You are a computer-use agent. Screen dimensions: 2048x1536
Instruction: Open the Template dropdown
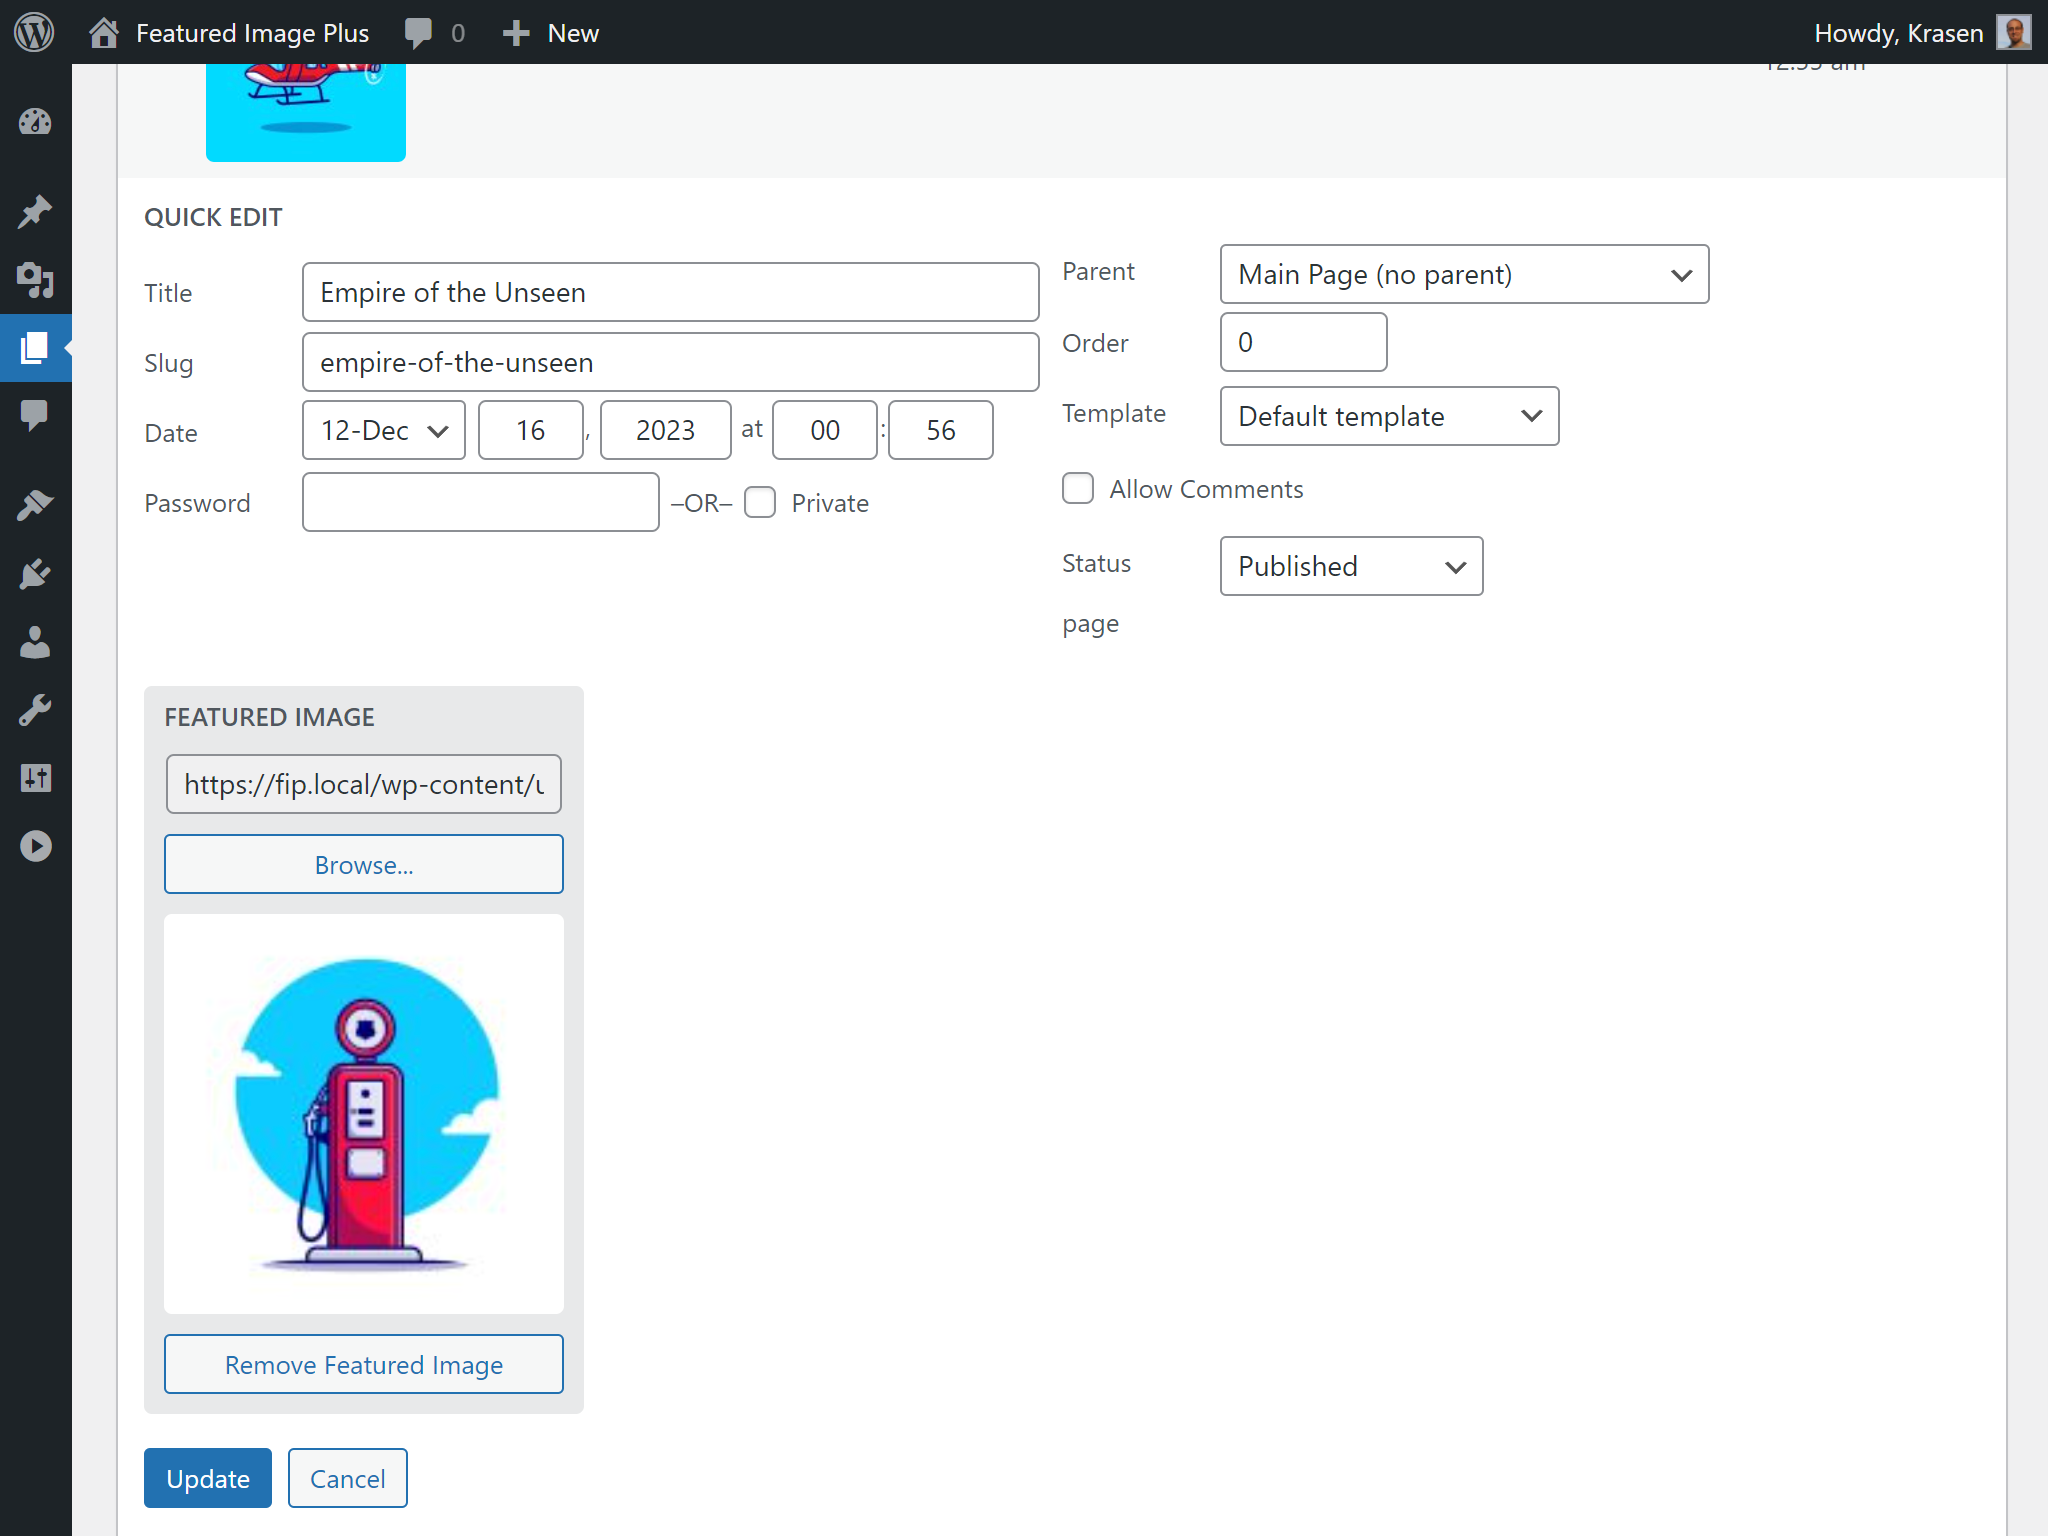point(1389,416)
